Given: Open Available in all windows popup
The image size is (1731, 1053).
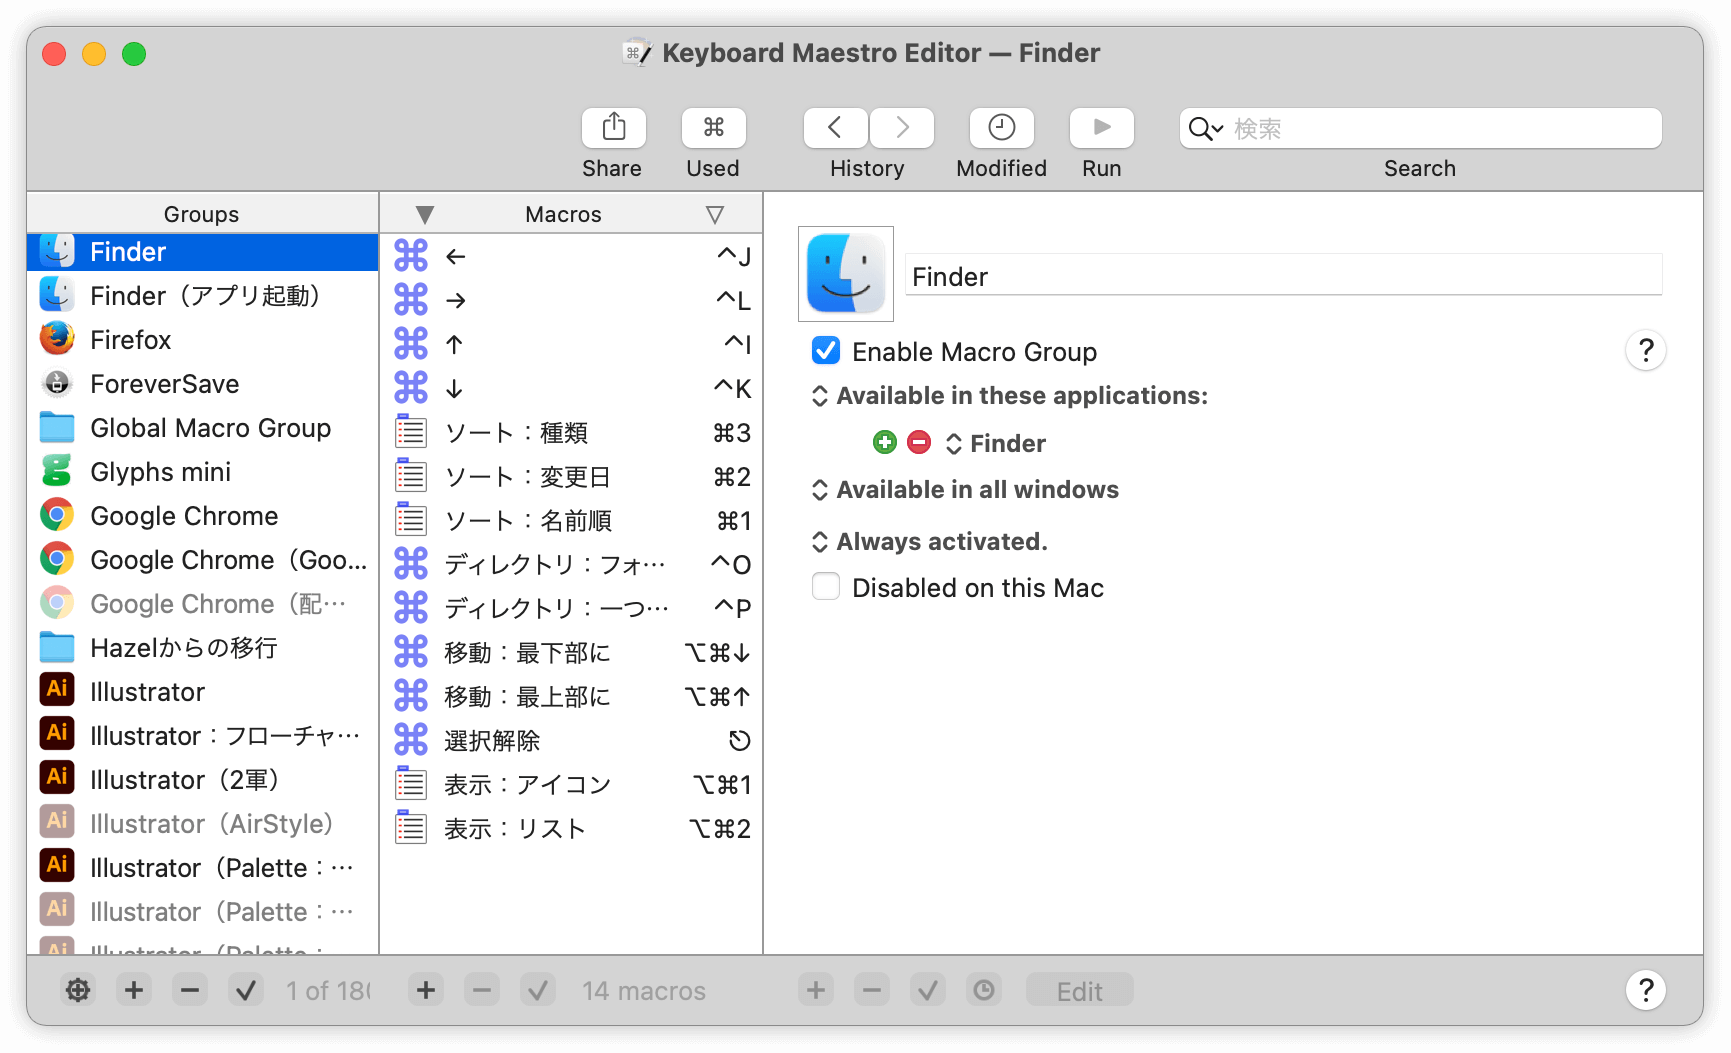Looking at the screenshot, I should (x=965, y=490).
